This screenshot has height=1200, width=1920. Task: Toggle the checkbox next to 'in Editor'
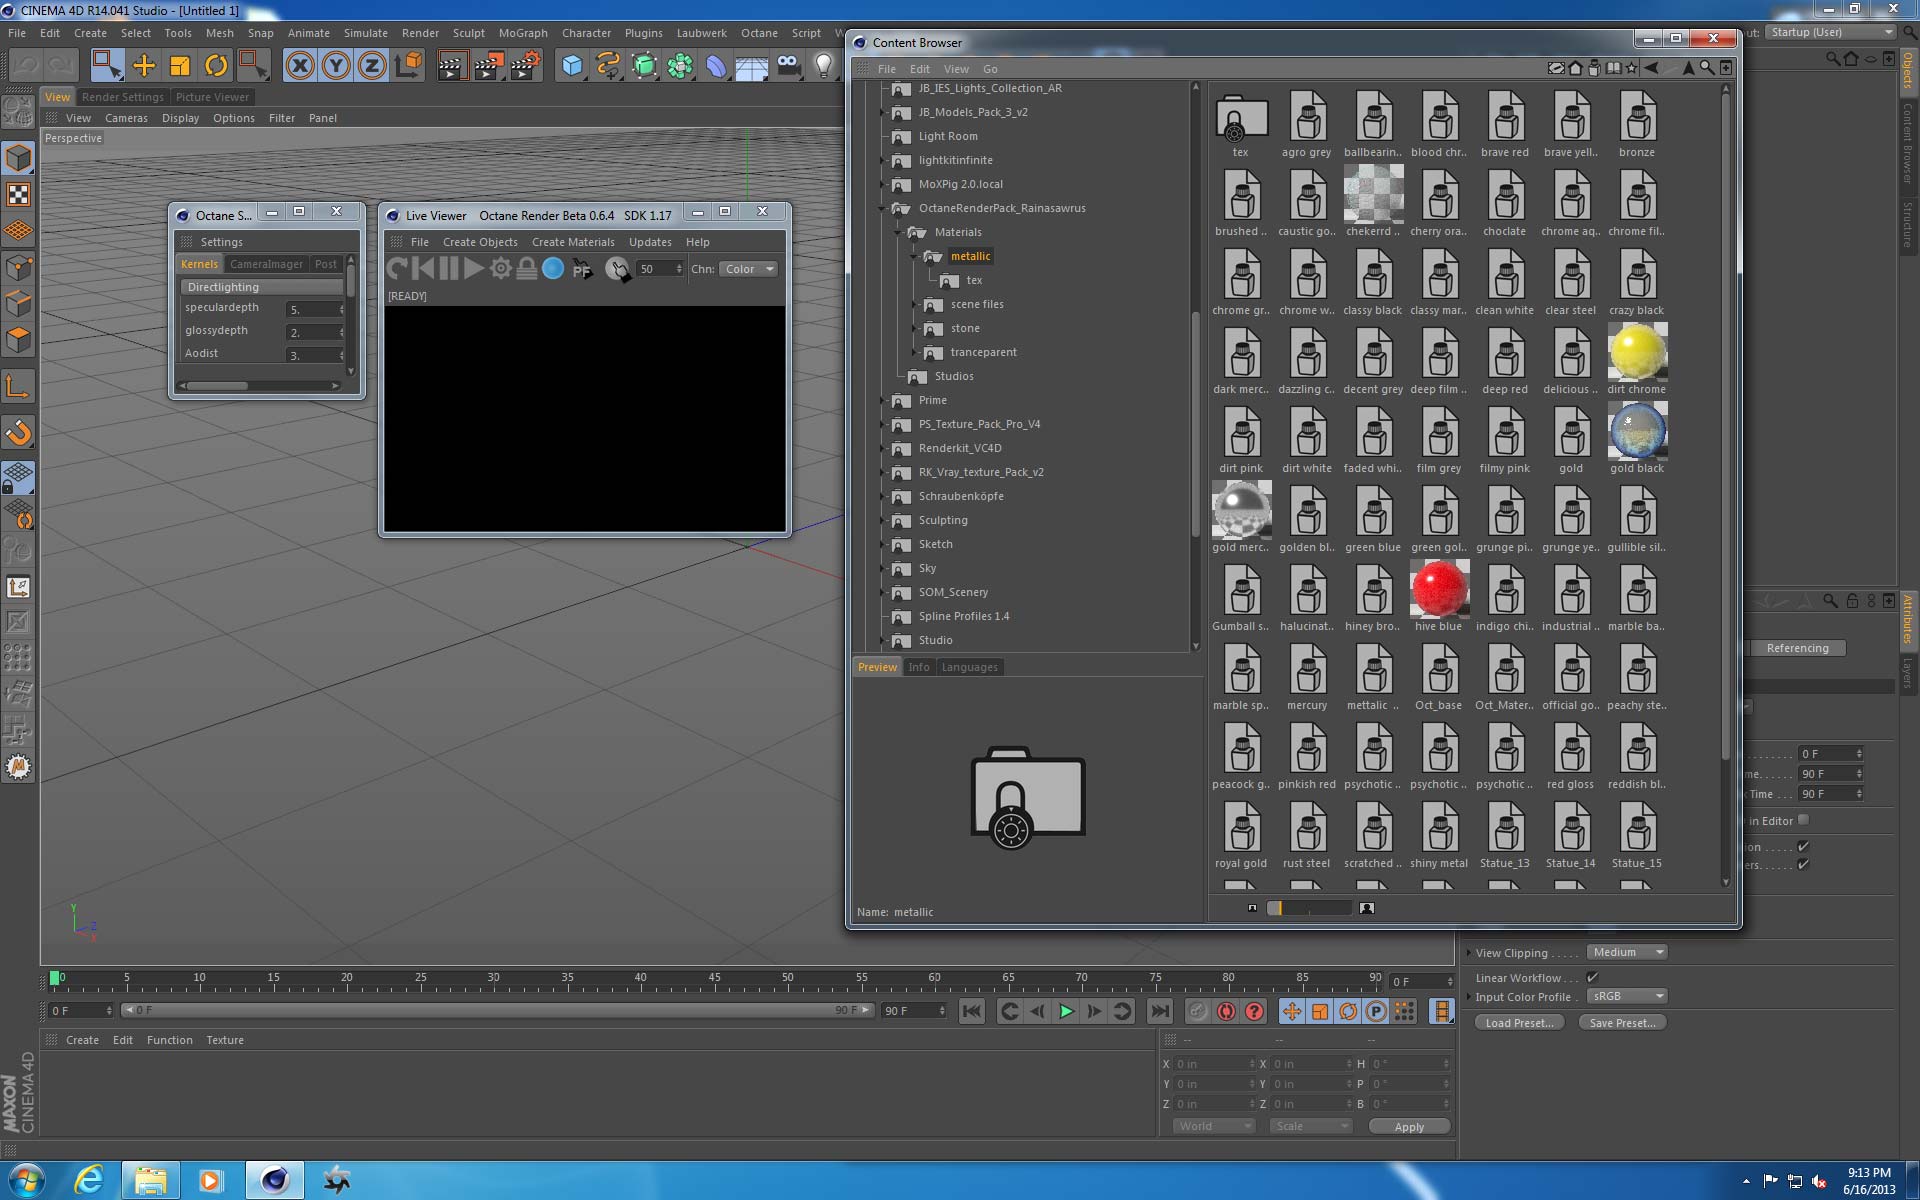1803,820
